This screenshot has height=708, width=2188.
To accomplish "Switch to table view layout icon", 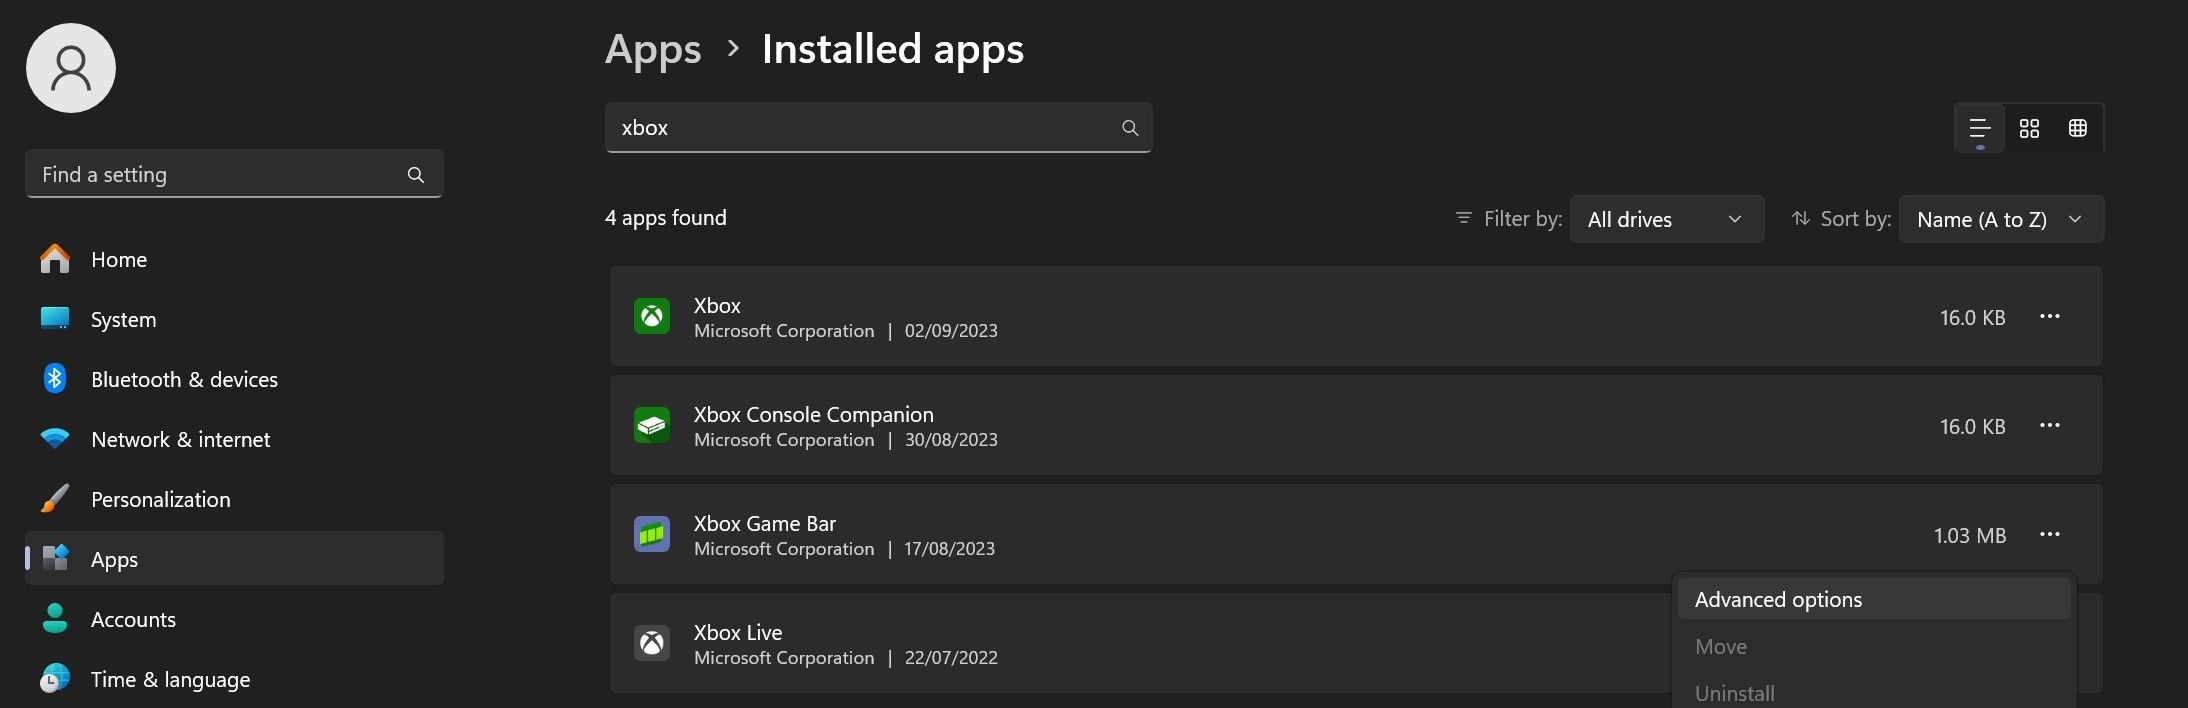I will (2077, 129).
